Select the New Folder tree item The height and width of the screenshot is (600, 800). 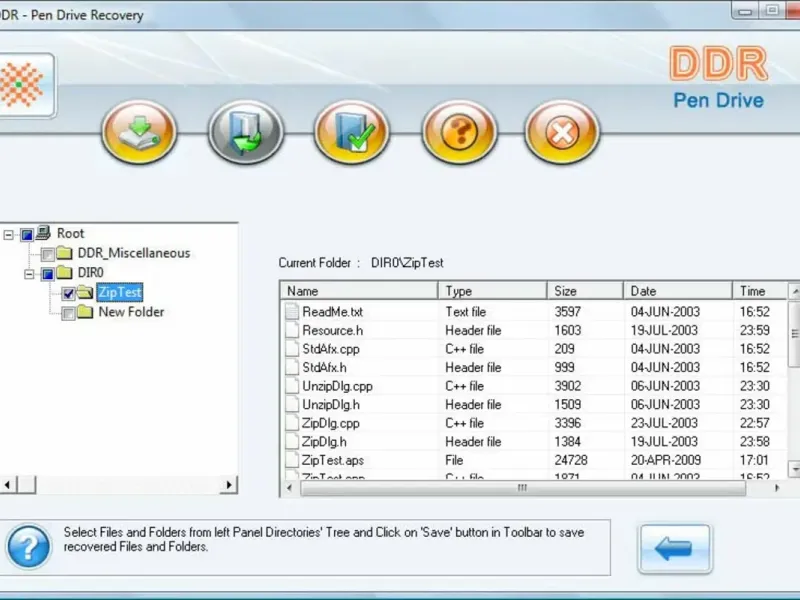click(131, 312)
